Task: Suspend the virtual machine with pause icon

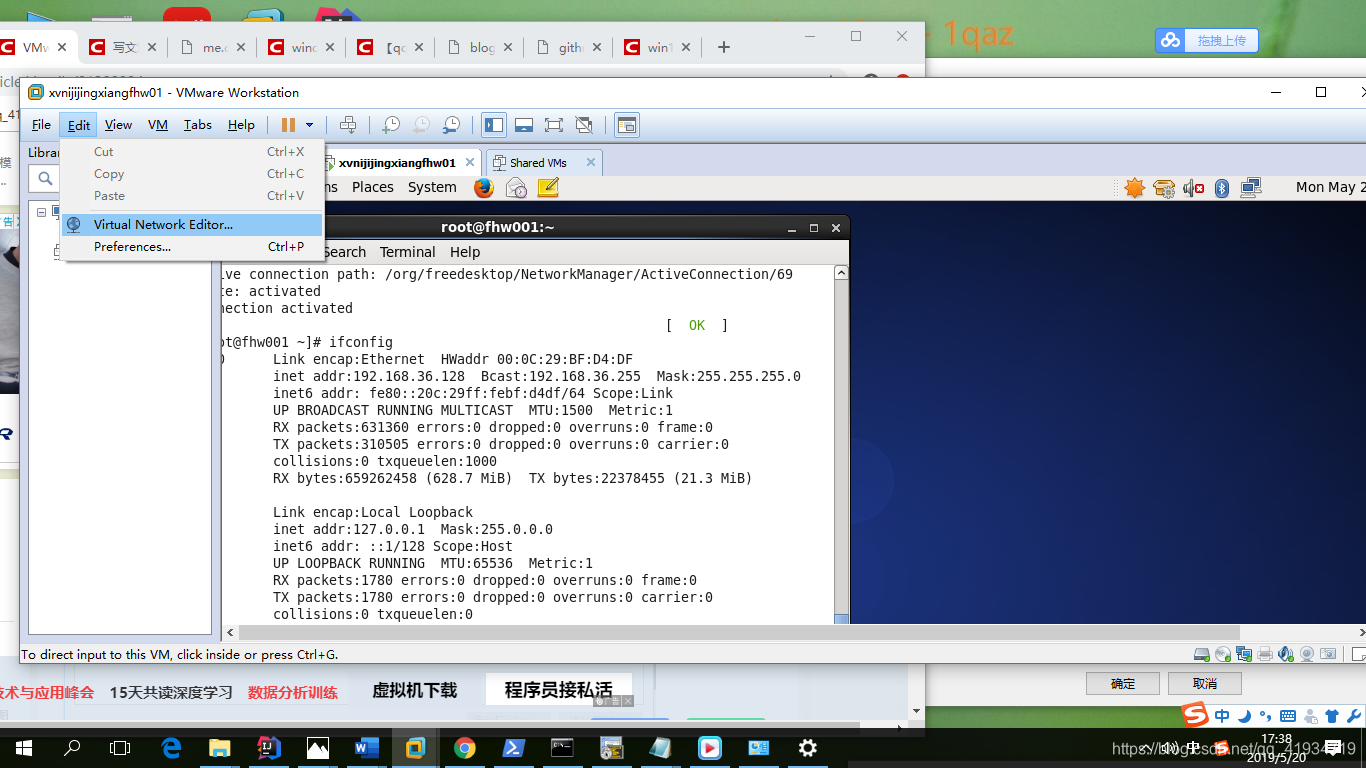Action: point(288,125)
